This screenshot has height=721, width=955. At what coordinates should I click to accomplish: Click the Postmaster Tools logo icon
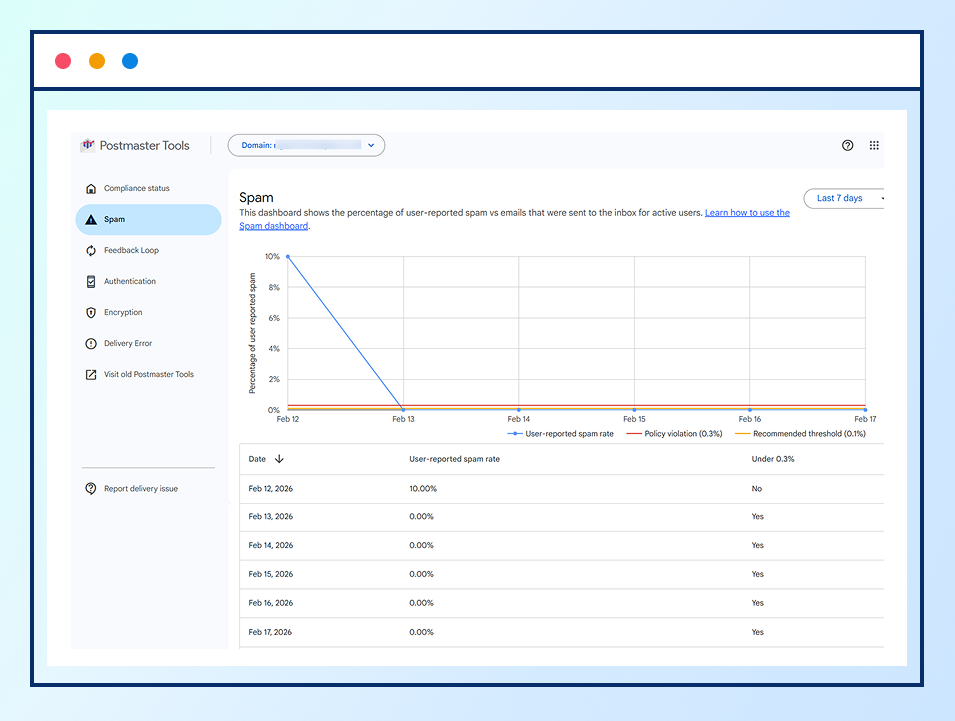88,145
